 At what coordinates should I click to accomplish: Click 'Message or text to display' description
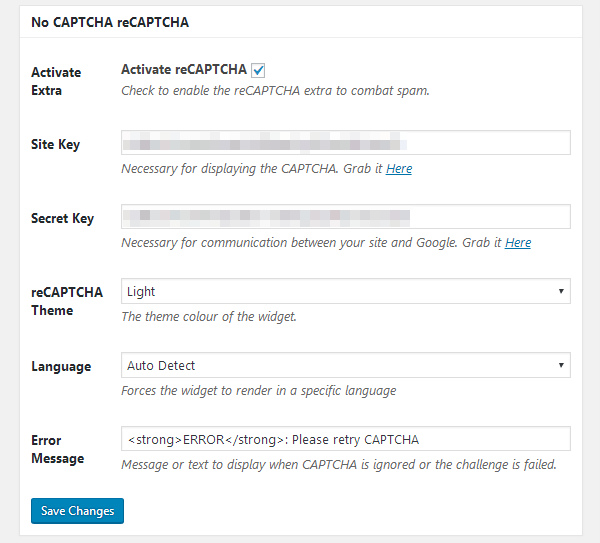point(339,465)
